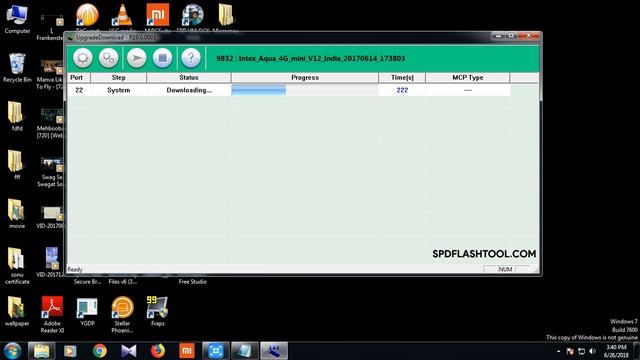Launch Google Chrome from the taskbar
640x360 pixels.
(100, 351)
